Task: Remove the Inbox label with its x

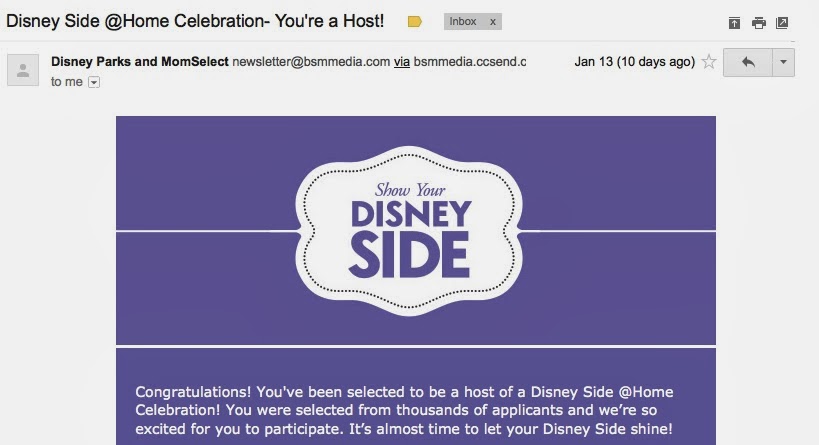Action: [493, 22]
